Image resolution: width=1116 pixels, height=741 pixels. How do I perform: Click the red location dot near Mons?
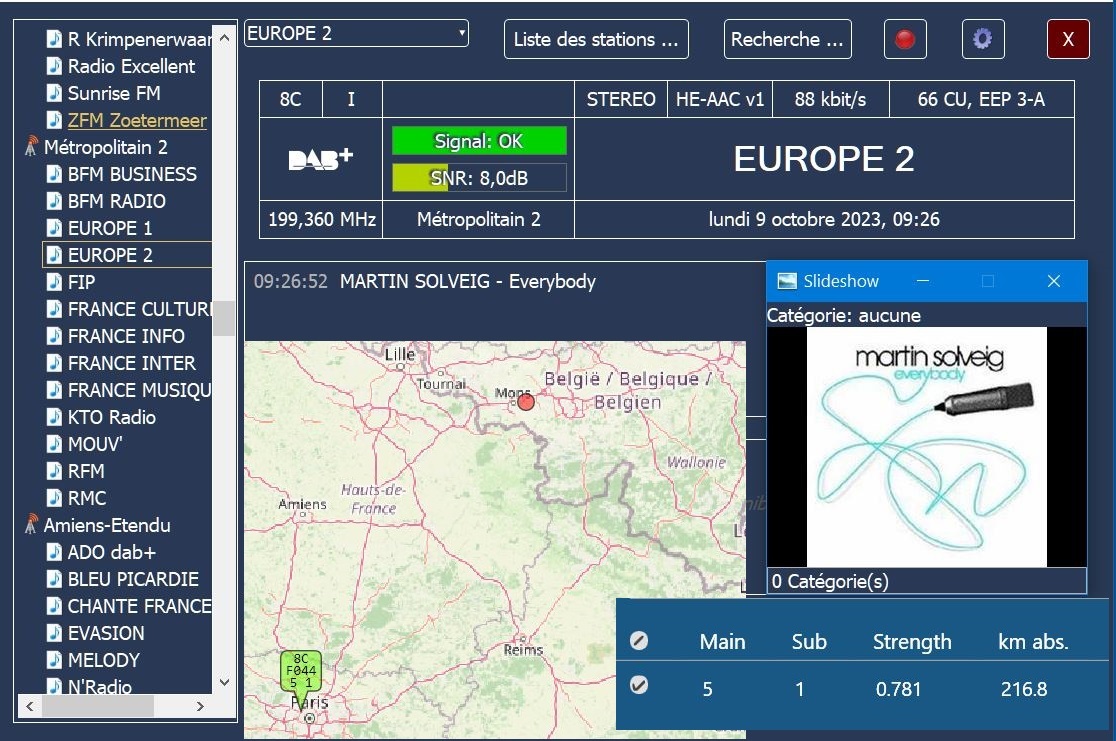[x=526, y=402]
